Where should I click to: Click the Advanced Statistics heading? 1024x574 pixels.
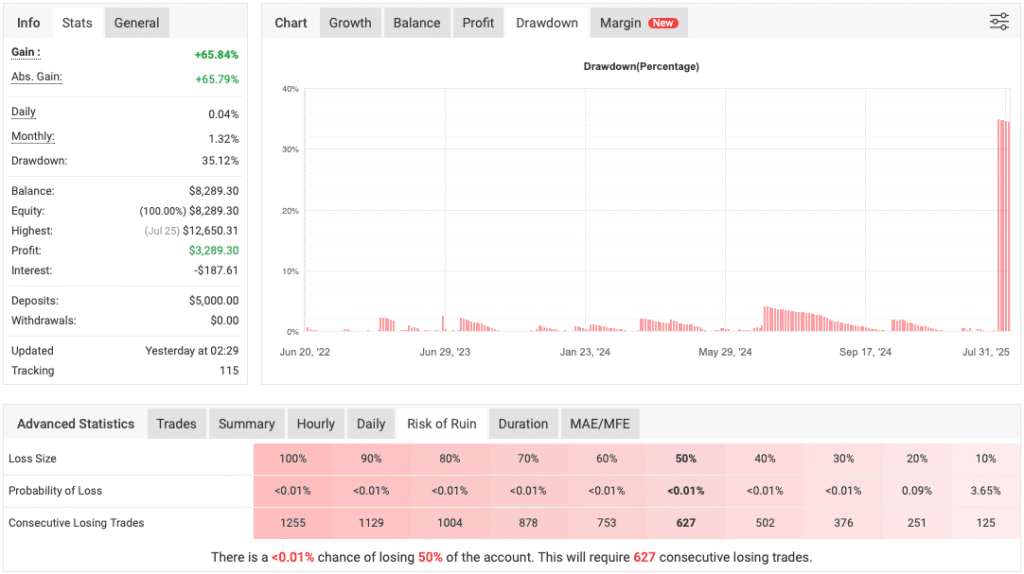click(76, 424)
